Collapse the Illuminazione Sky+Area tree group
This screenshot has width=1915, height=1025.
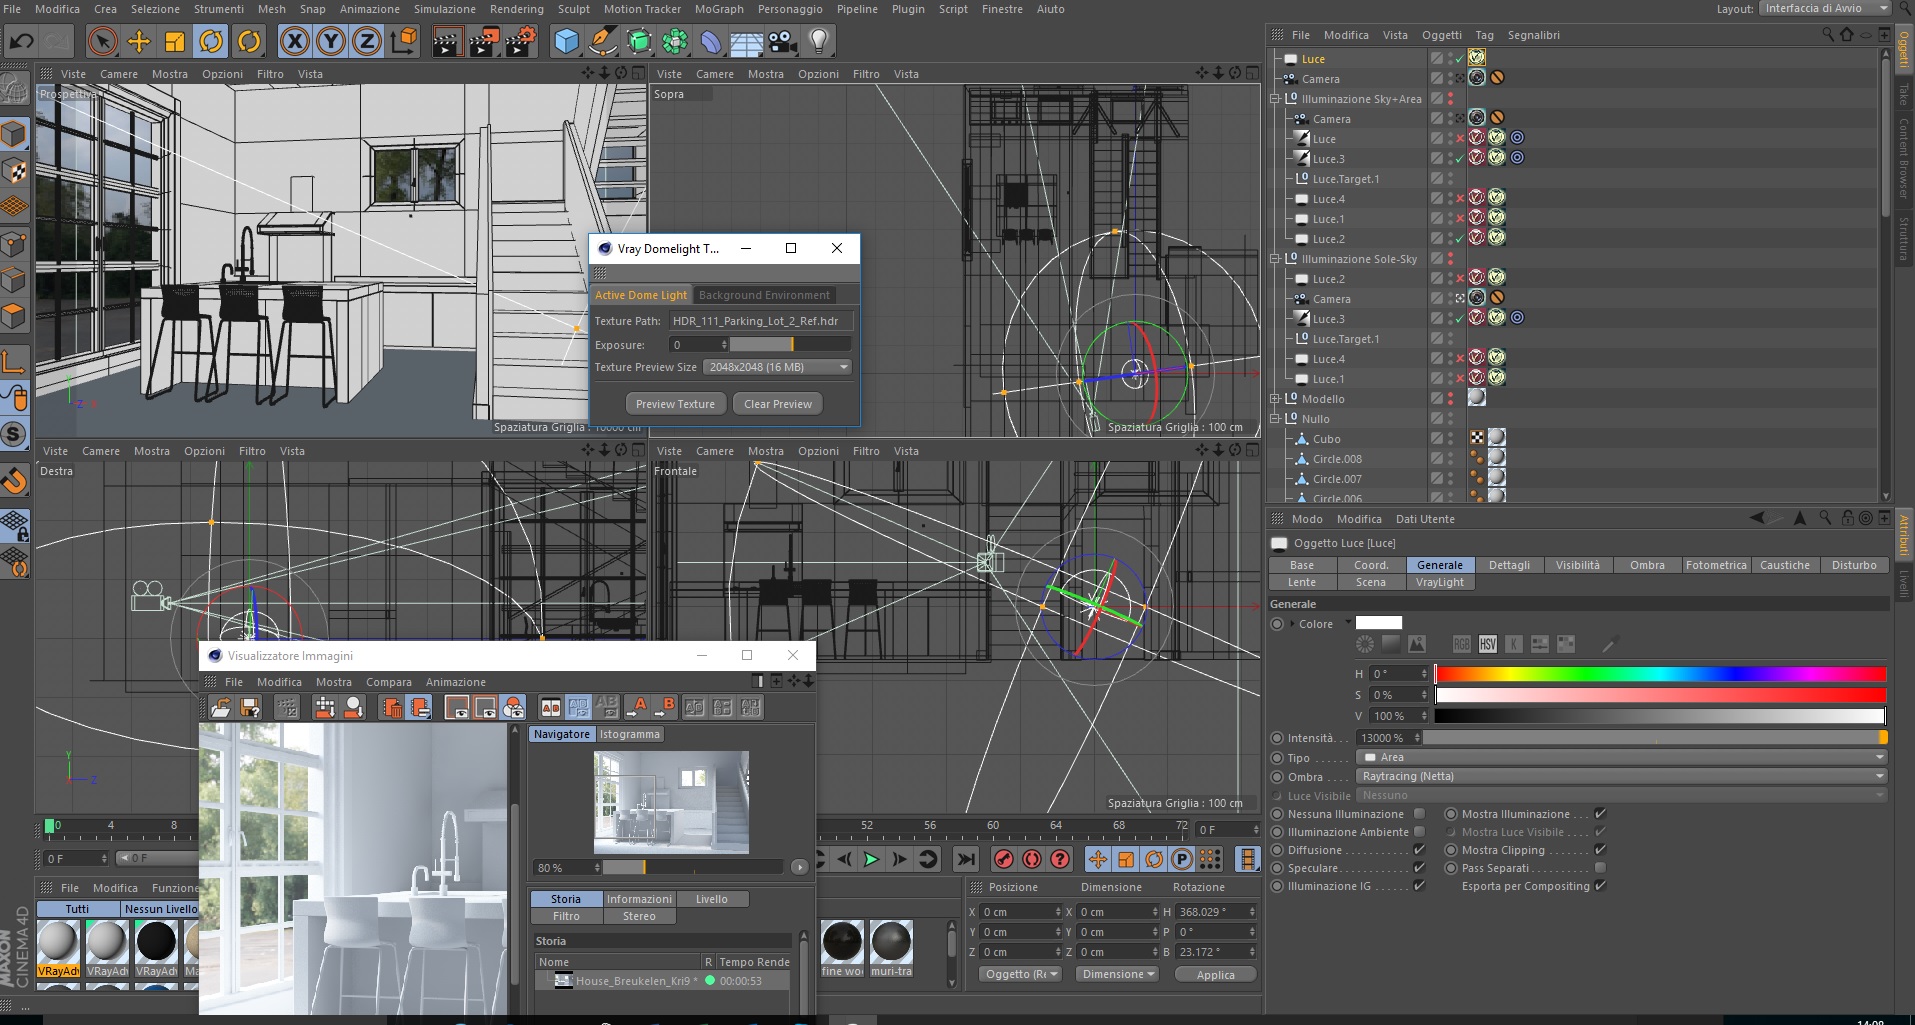[x=1275, y=99]
